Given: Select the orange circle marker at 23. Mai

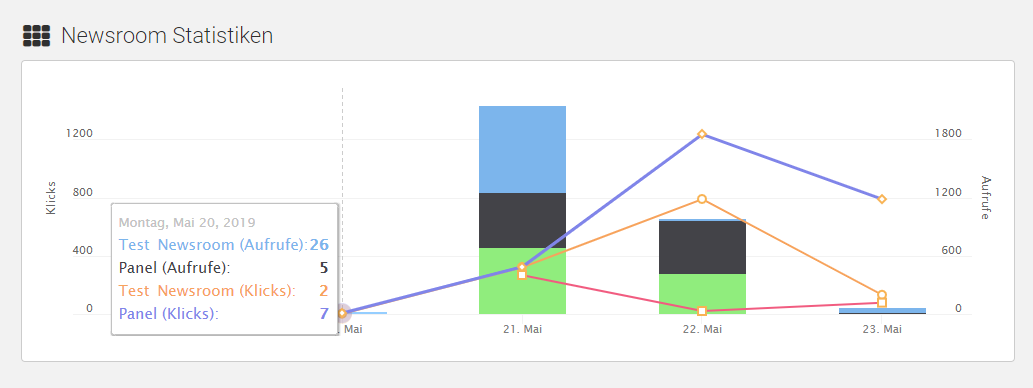Looking at the screenshot, I should [882, 294].
